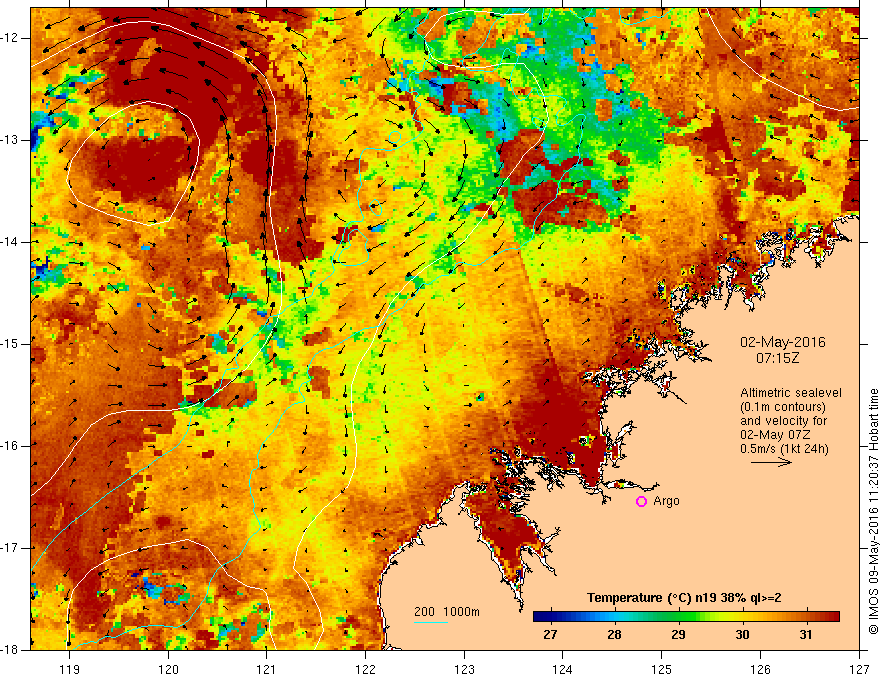Click latitude axis label -17
The image size is (880, 680).
[x=11, y=548]
